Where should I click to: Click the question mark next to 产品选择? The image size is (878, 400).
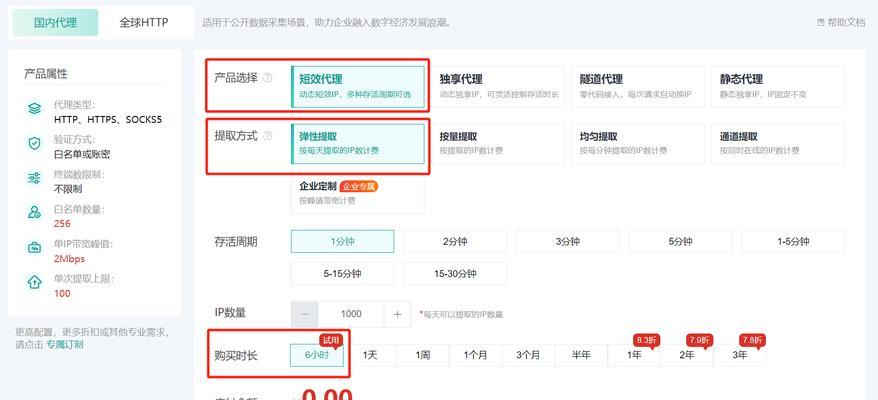tap(267, 78)
